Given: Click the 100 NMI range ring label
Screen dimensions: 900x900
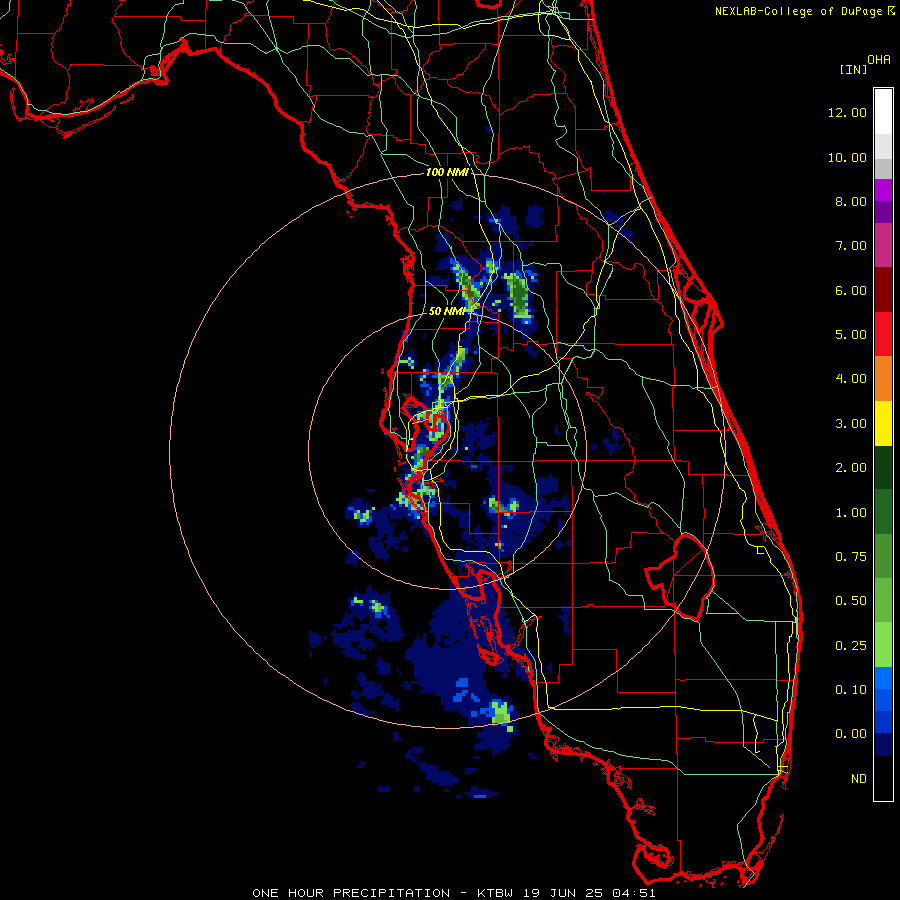Looking at the screenshot, I should [447, 172].
